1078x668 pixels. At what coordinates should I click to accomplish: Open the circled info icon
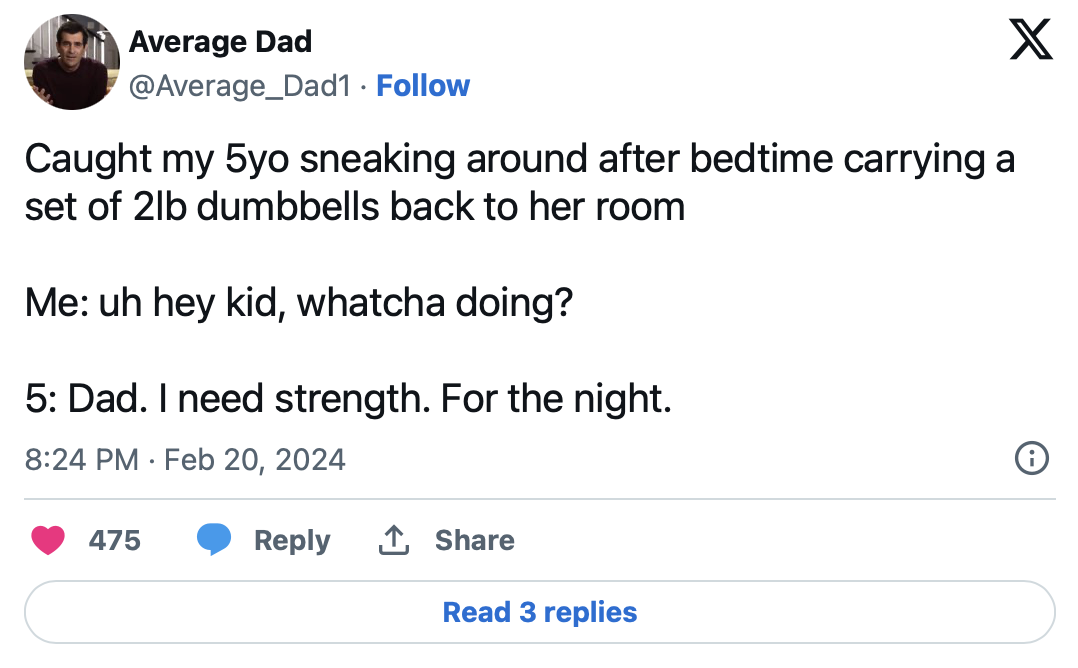point(1031,458)
